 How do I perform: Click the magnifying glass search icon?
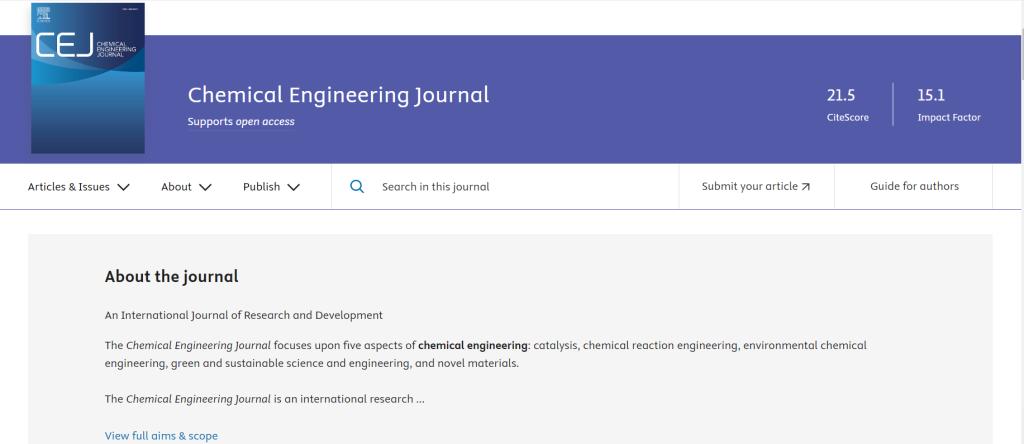tap(357, 187)
